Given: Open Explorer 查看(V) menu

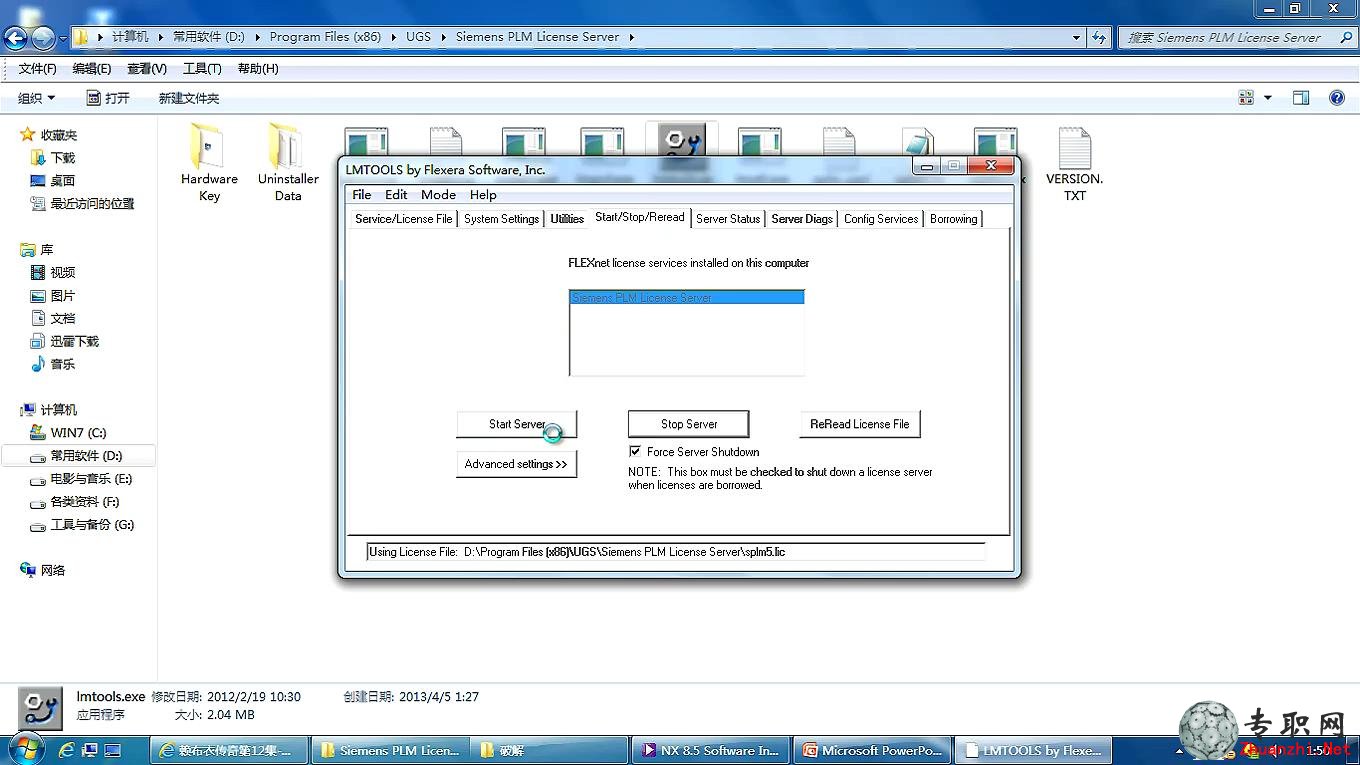Looking at the screenshot, I should [x=147, y=69].
